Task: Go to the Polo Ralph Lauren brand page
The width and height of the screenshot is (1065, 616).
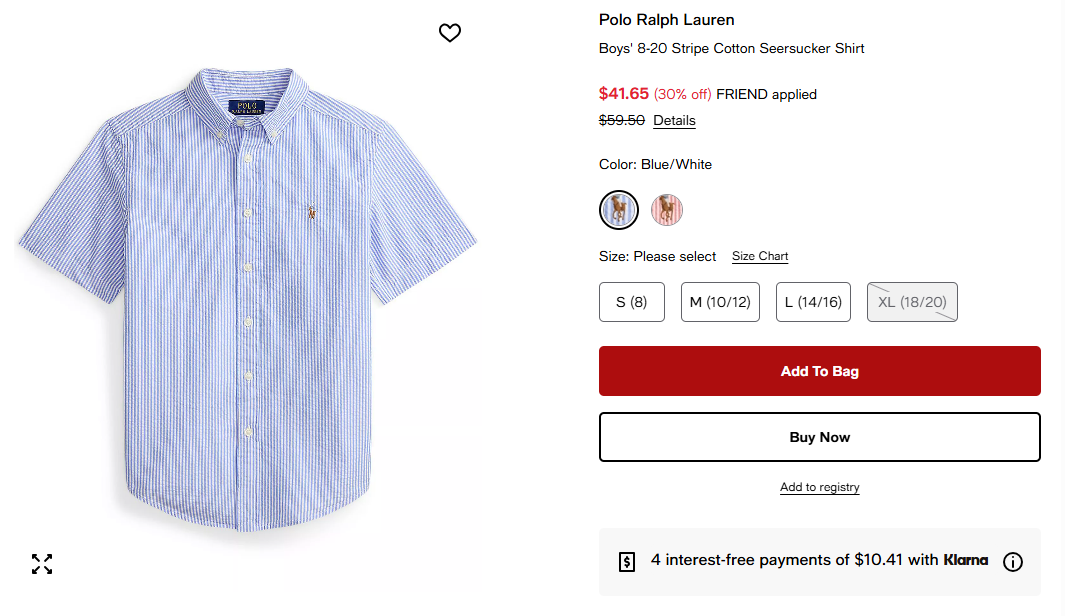Action: tap(666, 20)
